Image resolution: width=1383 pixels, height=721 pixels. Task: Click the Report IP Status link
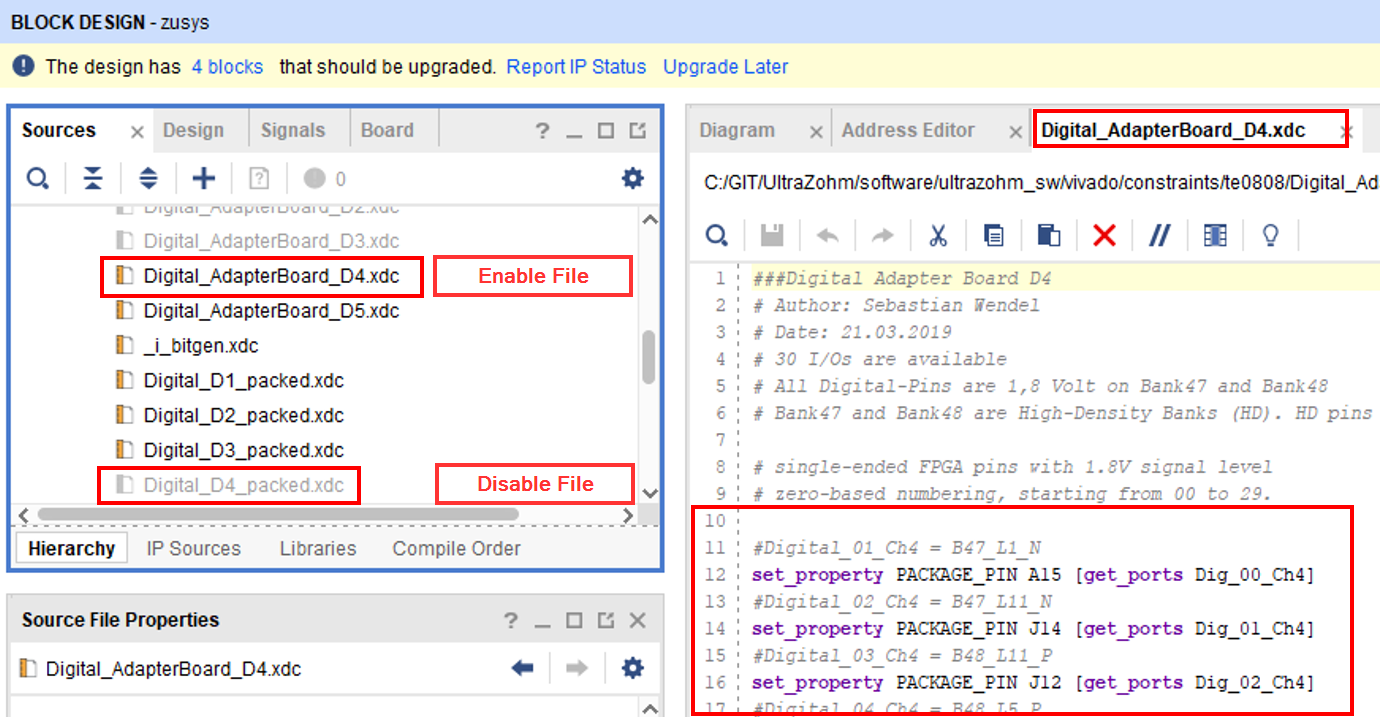click(576, 67)
